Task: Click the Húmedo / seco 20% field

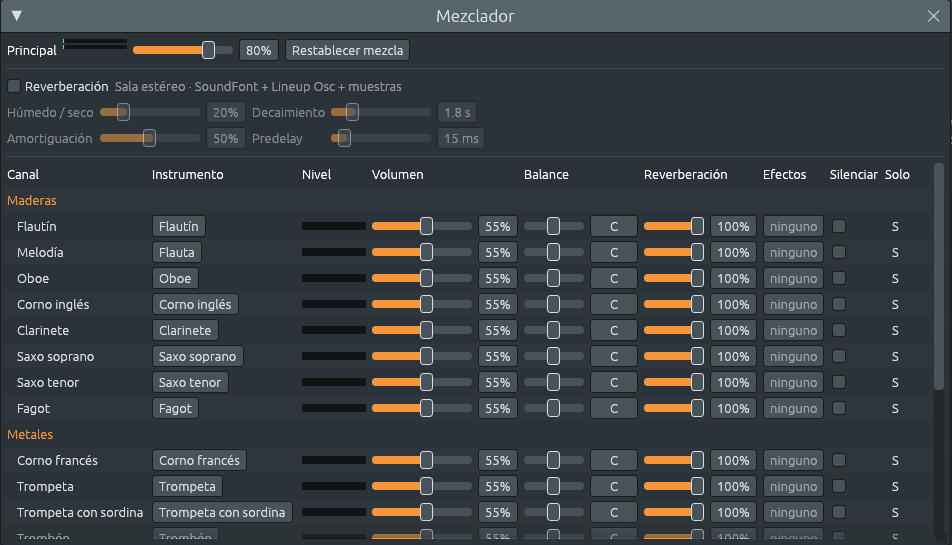Action: point(226,112)
